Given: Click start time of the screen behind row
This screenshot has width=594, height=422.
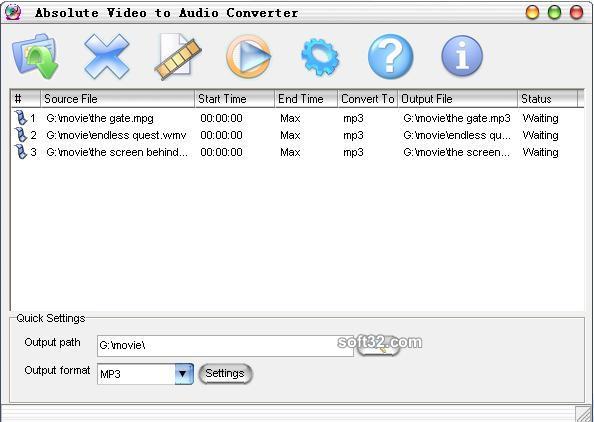Looking at the screenshot, I should point(221,152).
